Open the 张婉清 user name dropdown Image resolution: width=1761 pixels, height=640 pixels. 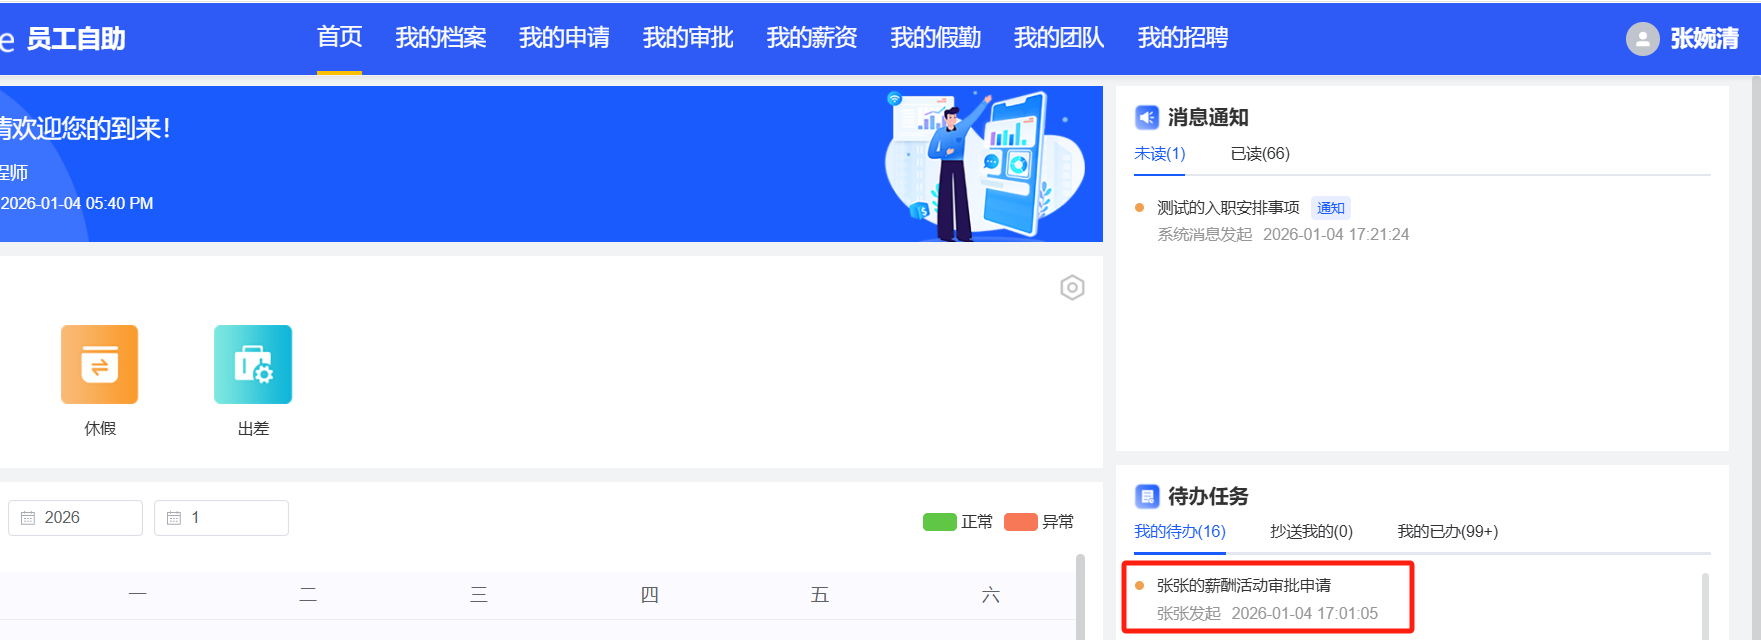click(x=1704, y=39)
